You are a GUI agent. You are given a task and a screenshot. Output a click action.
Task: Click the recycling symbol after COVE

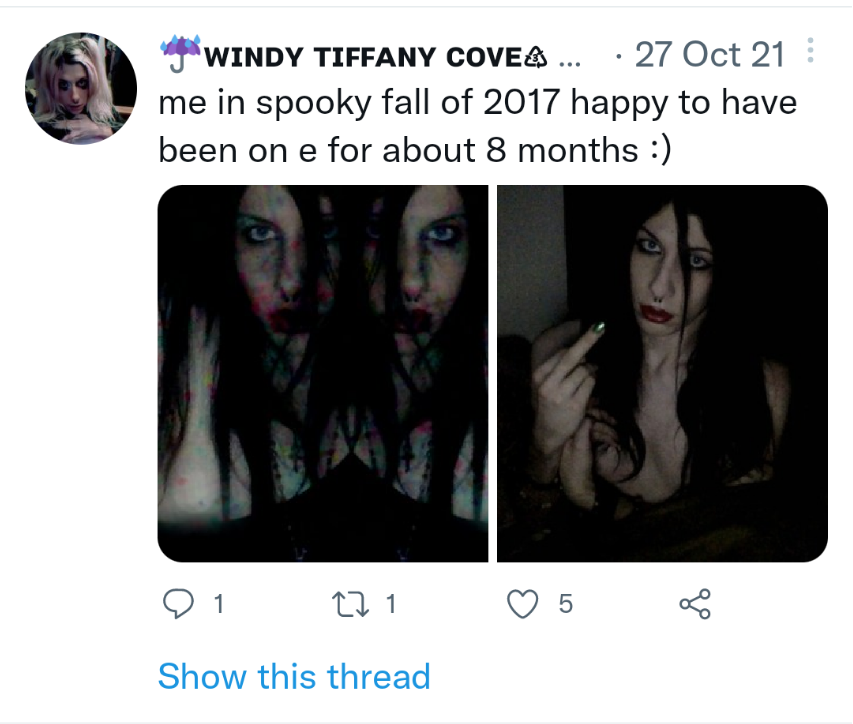536,57
